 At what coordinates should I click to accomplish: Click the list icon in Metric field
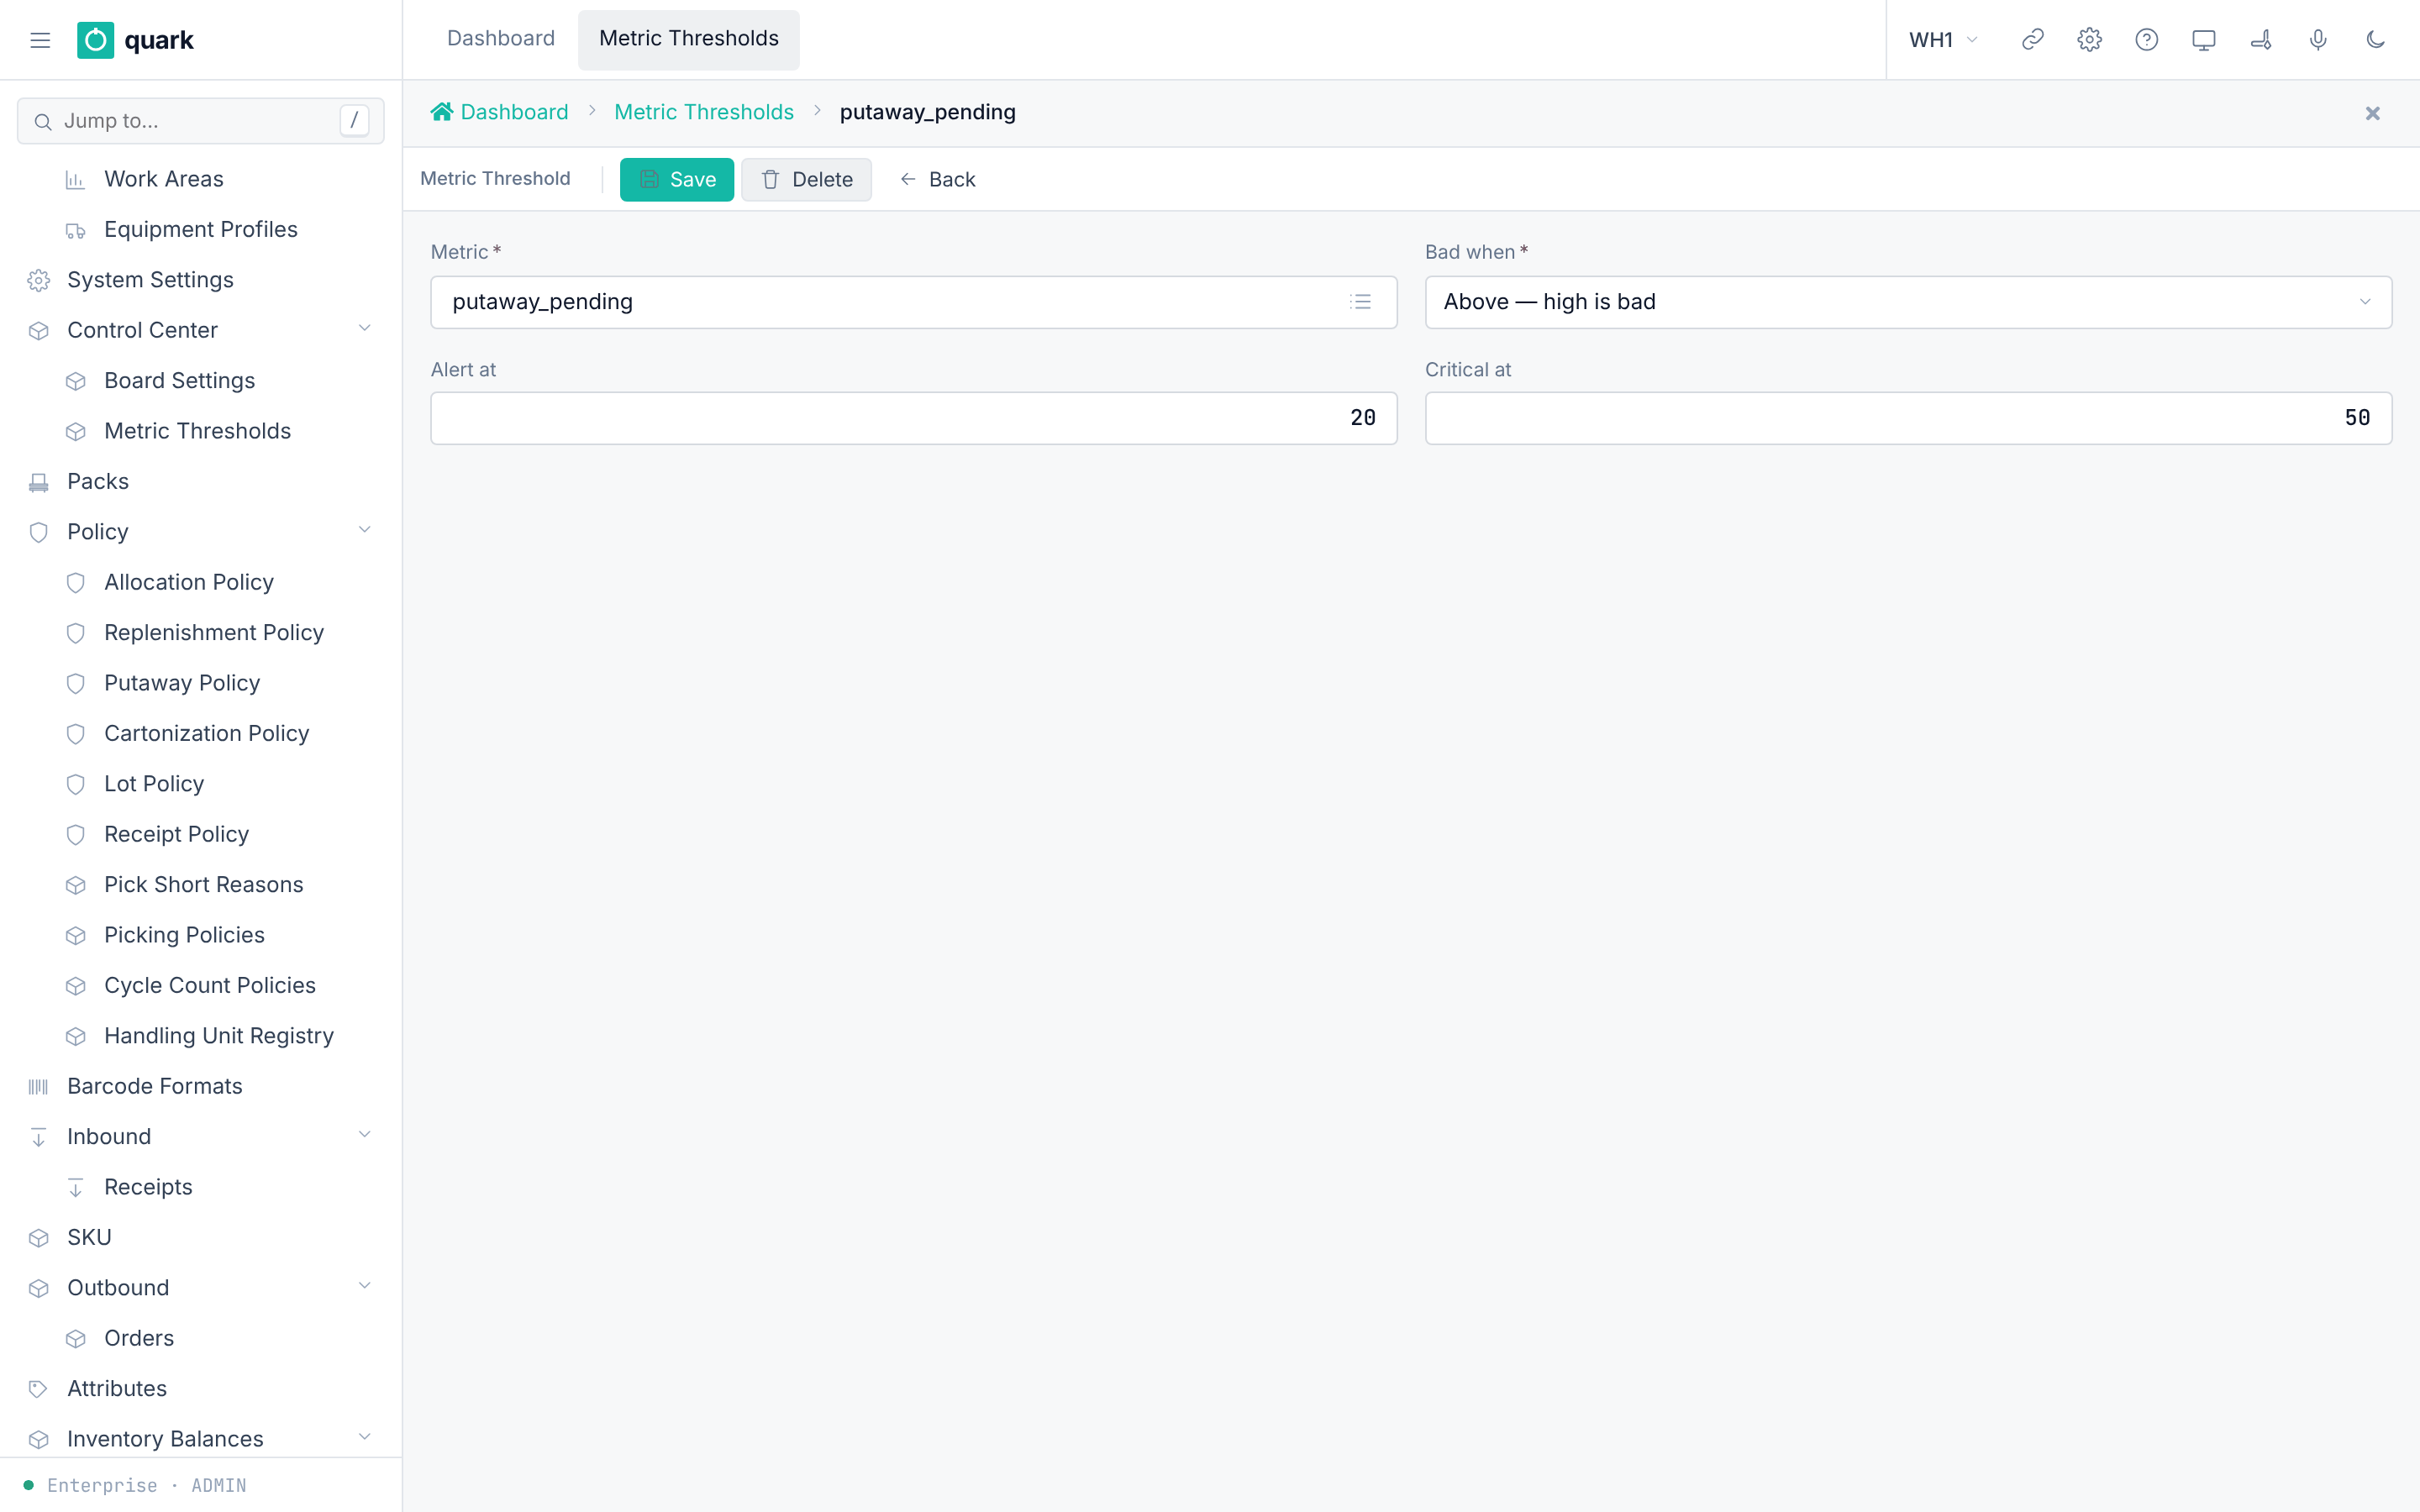click(x=1360, y=302)
